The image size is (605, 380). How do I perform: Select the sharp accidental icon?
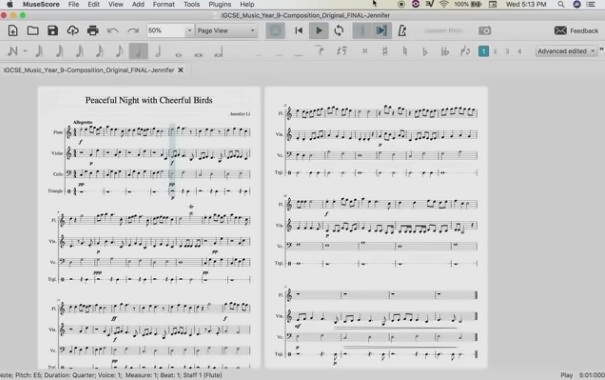tap(385, 51)
